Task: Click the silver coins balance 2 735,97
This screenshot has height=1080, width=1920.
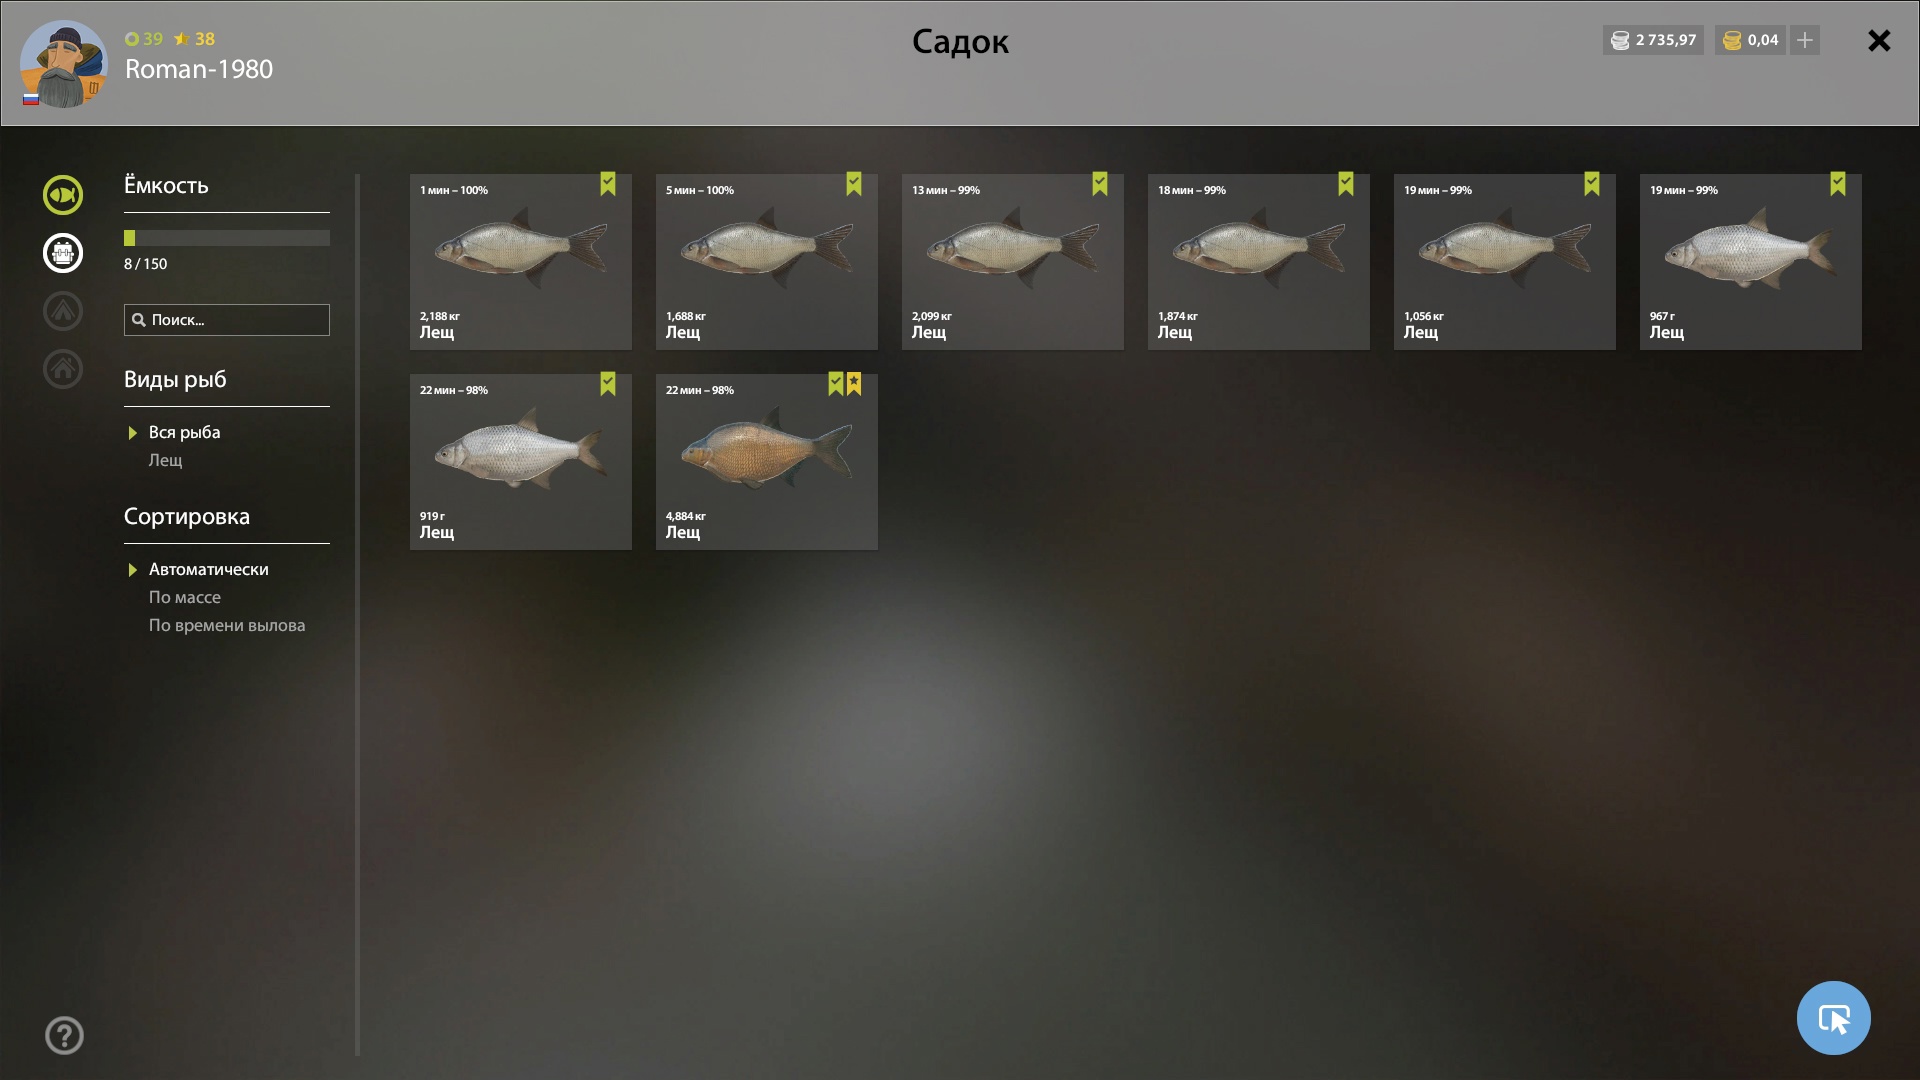Action: [x=1653, y=40]
